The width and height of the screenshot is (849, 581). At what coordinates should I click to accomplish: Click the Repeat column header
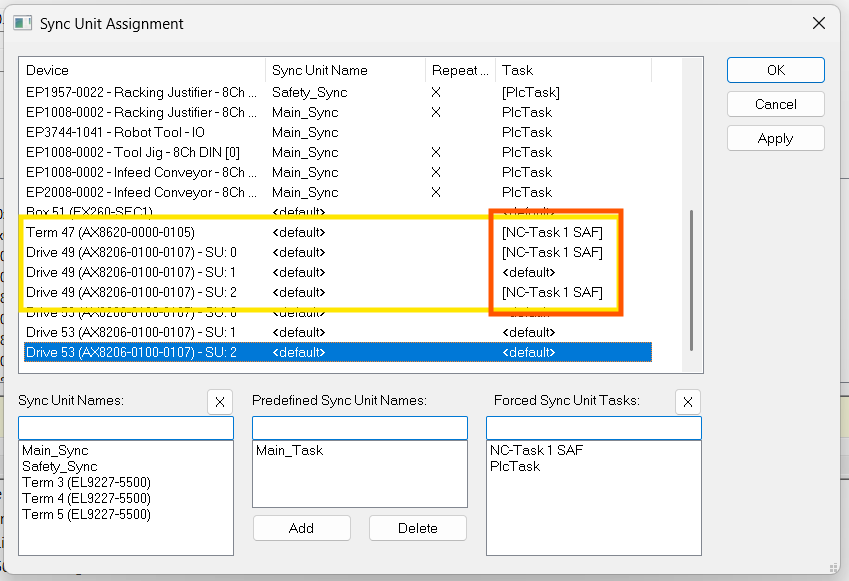point(460,70)
